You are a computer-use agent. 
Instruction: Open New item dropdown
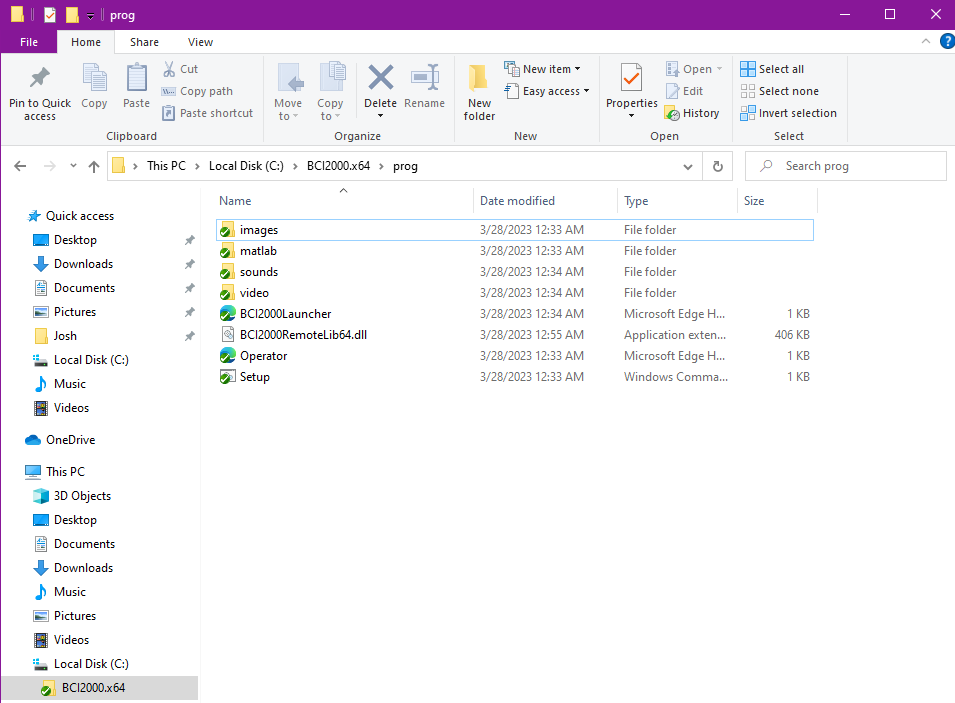pyautogui.click(x=542, y=69)
